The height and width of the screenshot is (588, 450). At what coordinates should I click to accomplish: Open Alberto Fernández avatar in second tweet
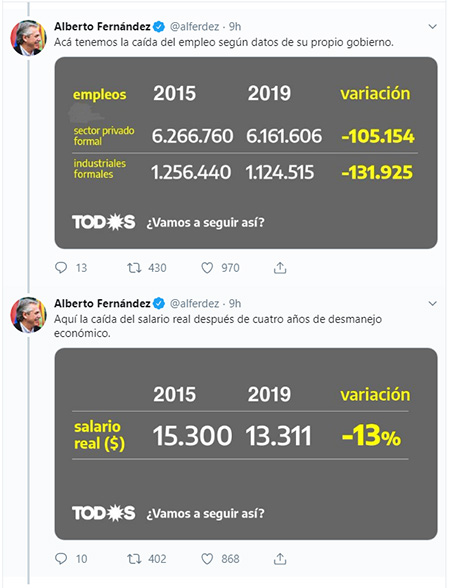tap(28, 315)
